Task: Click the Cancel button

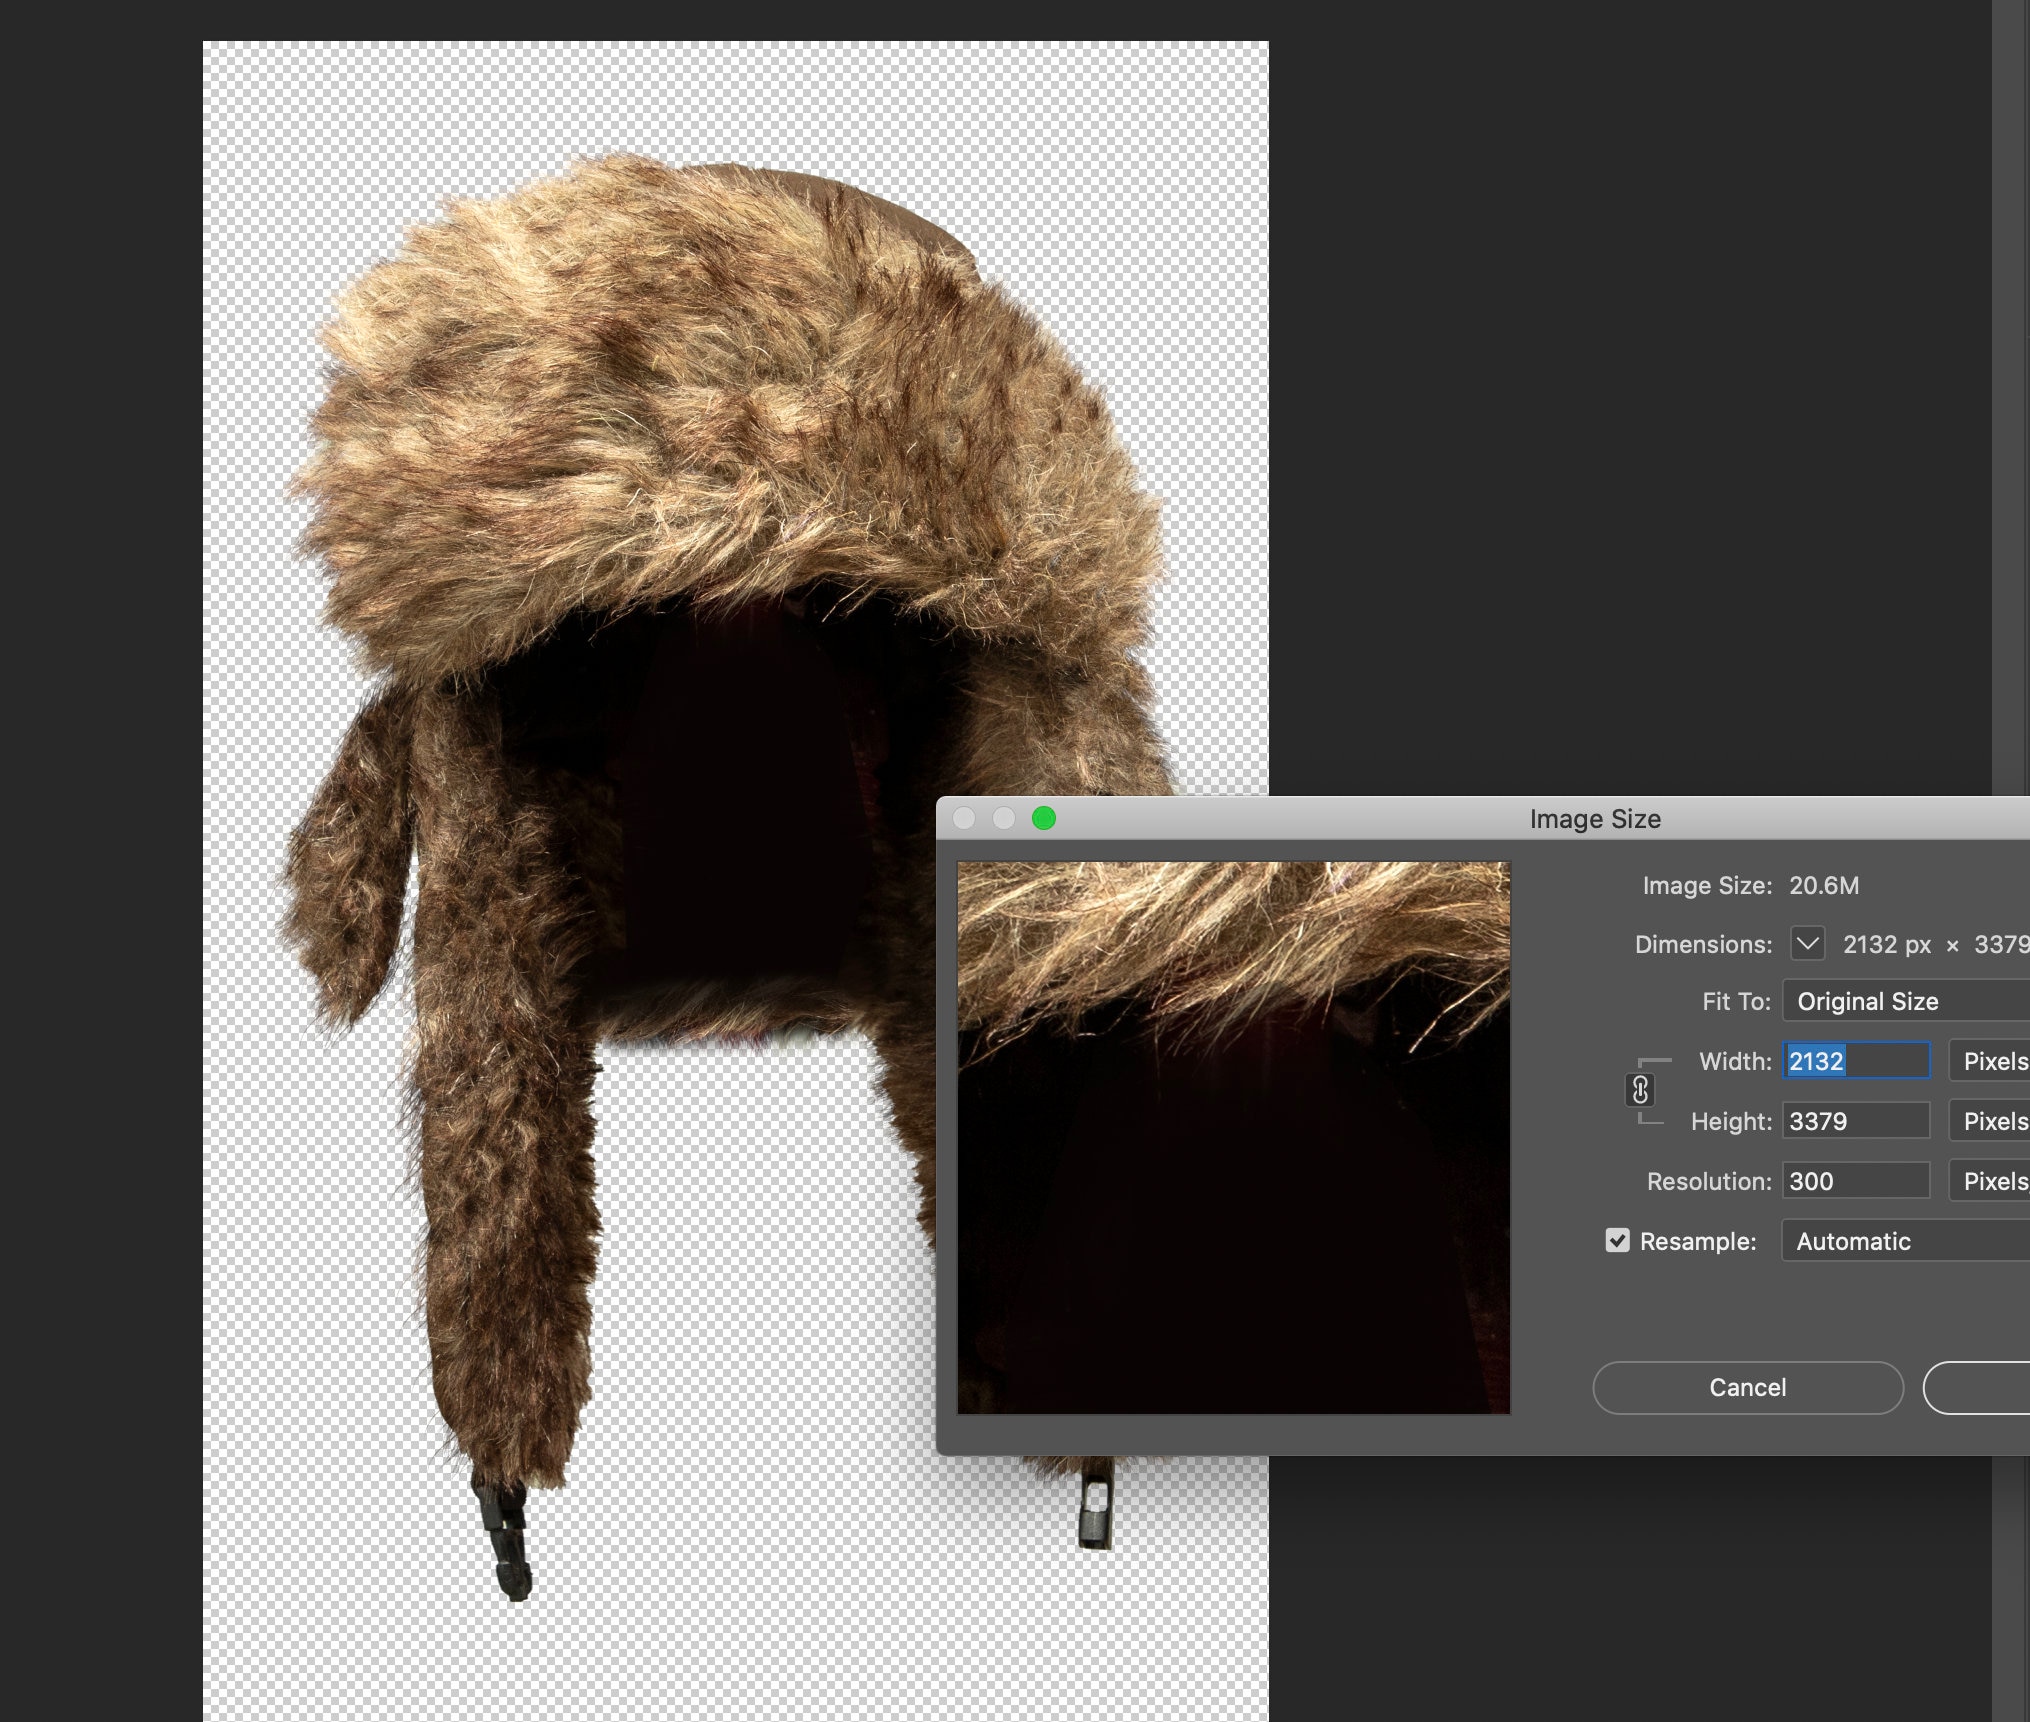Action: (1747, 1387)
